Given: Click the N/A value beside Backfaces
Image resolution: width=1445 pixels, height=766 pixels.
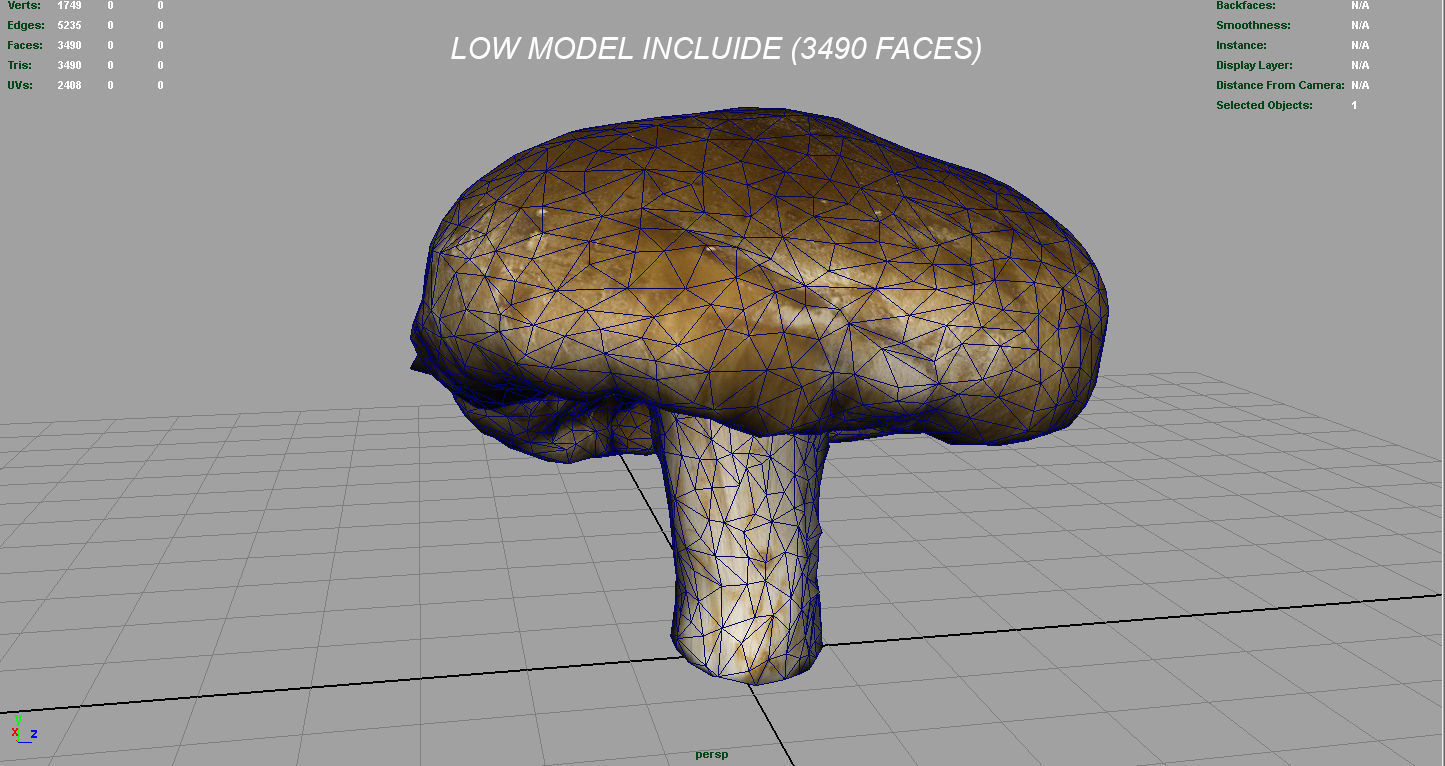Looking at the screenshot, I should [x=1360, y=5].
